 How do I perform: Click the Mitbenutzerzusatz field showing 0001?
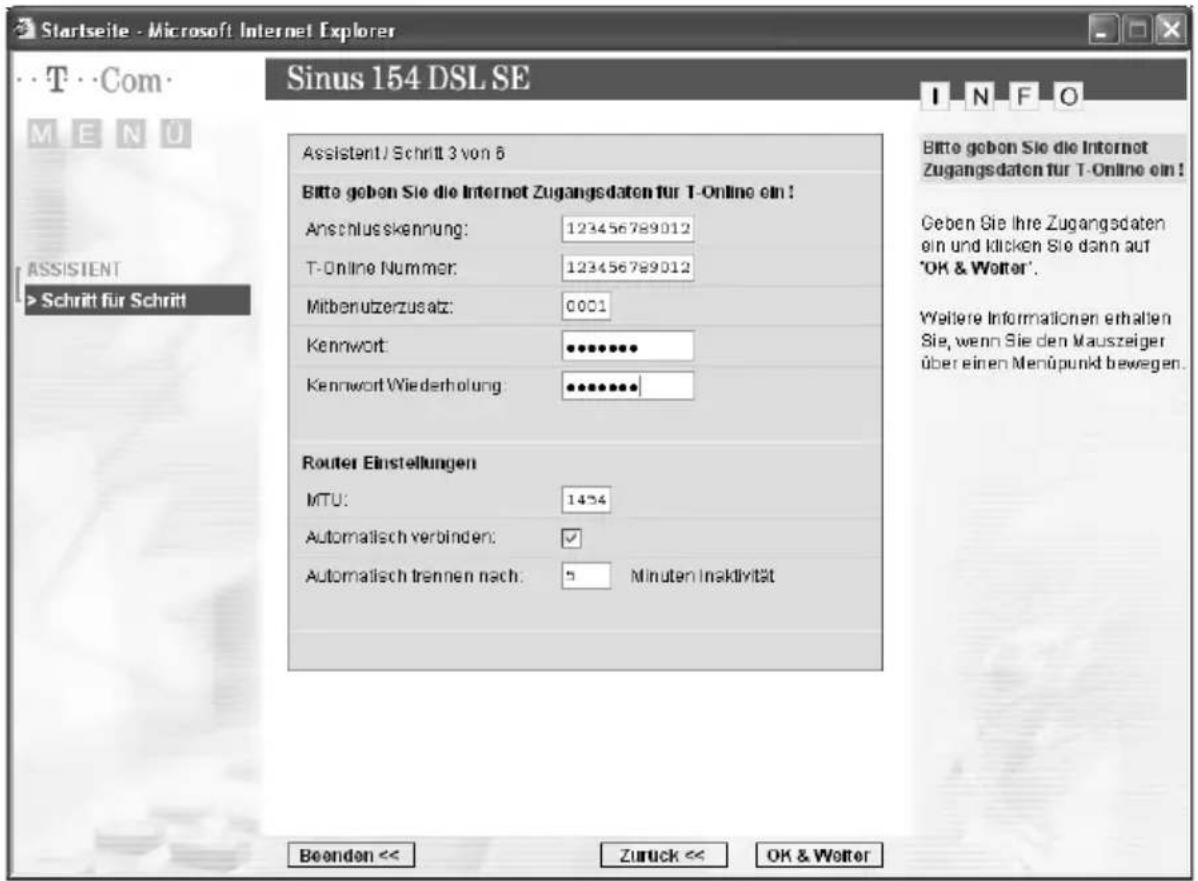[x=586, y=306]
